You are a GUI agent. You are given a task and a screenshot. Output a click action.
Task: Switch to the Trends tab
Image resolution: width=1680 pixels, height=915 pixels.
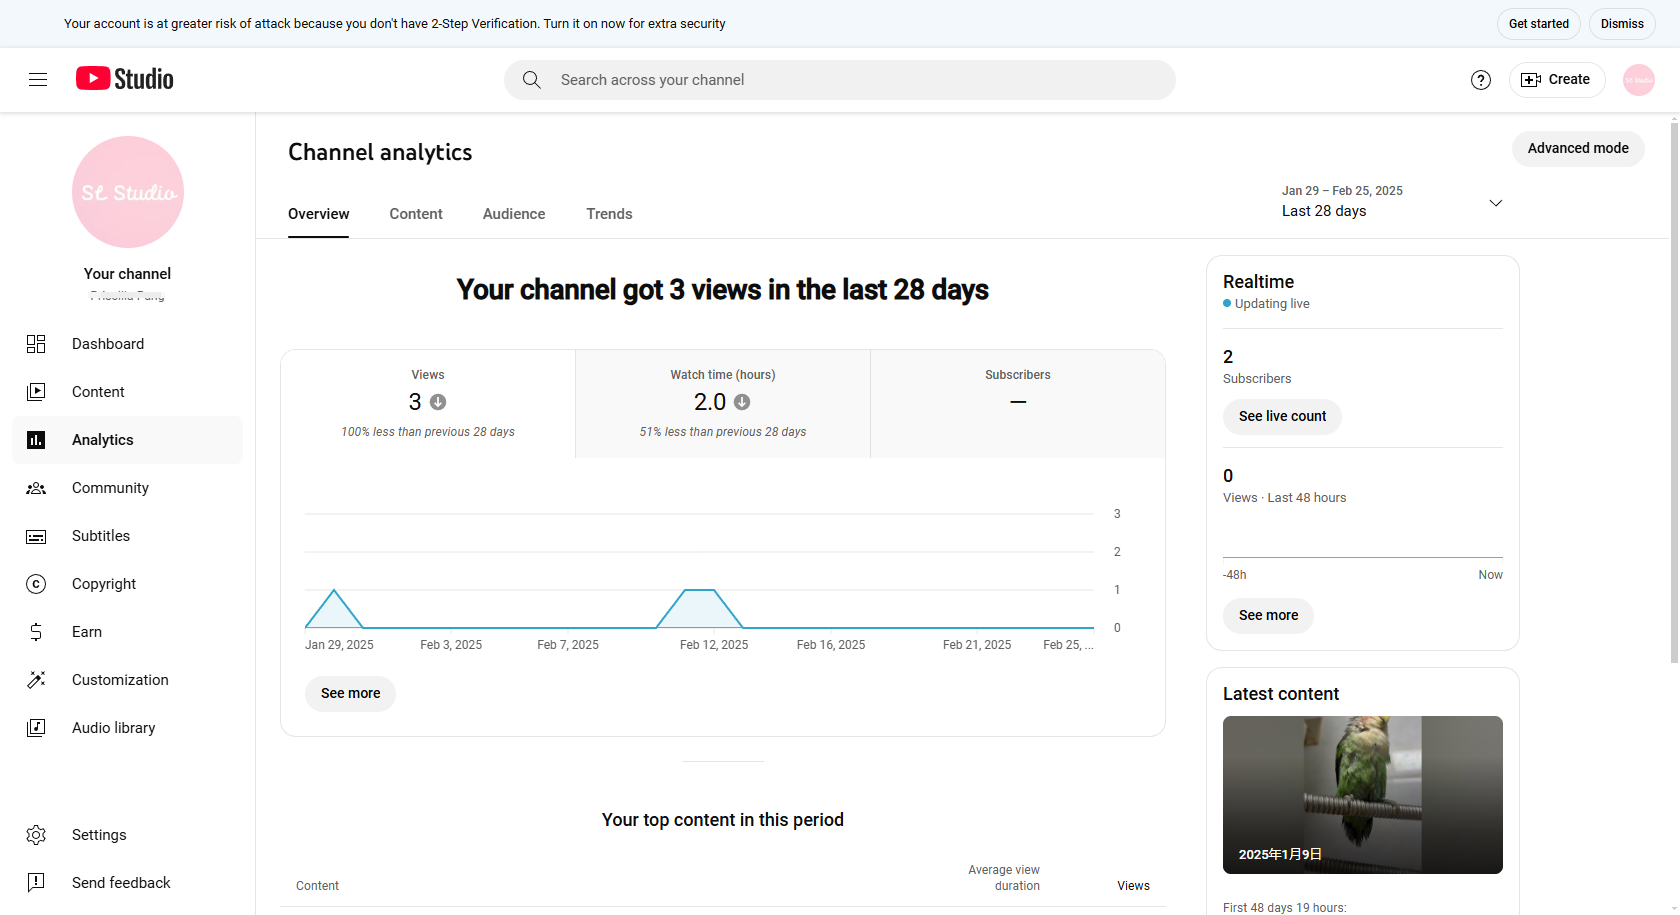(x=609, y=213)
